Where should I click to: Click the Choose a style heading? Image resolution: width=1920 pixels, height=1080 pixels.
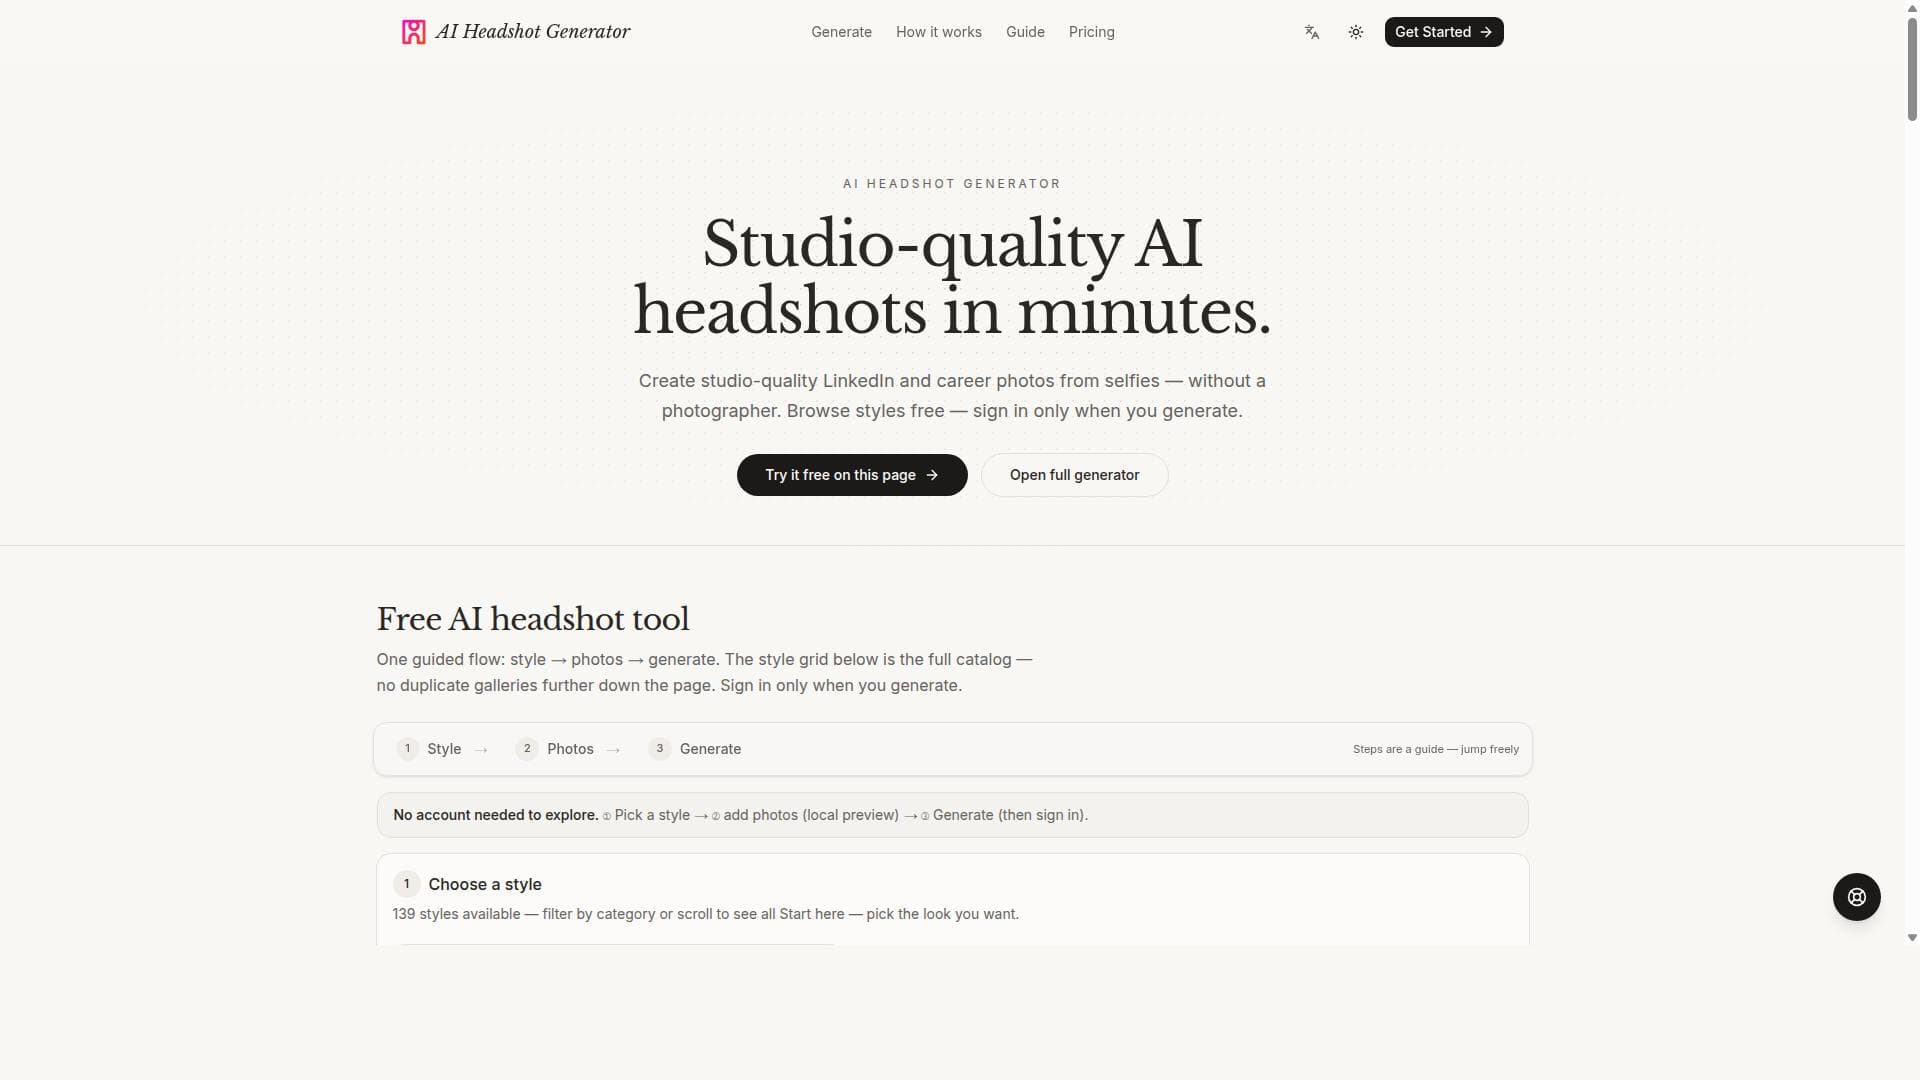click(485, 884)
